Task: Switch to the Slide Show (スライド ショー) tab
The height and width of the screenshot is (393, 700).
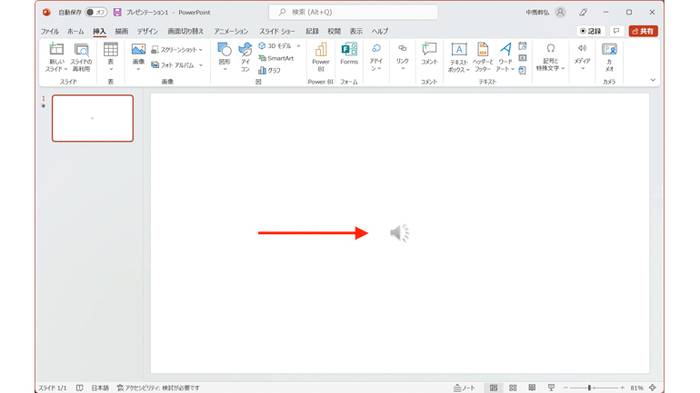Action: point(277,31)
